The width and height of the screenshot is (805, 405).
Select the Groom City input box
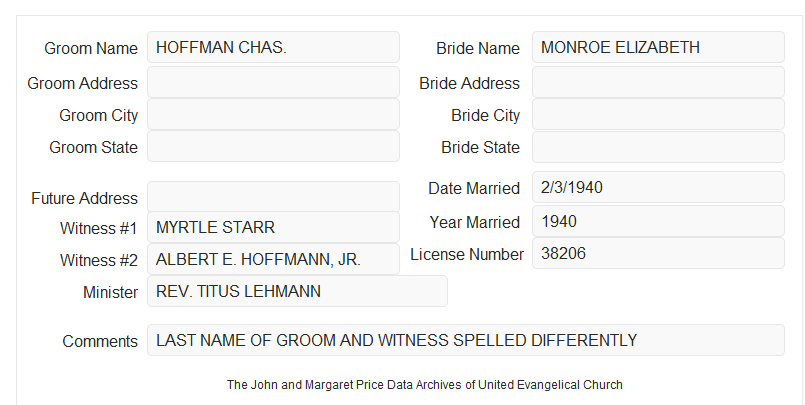273,114
